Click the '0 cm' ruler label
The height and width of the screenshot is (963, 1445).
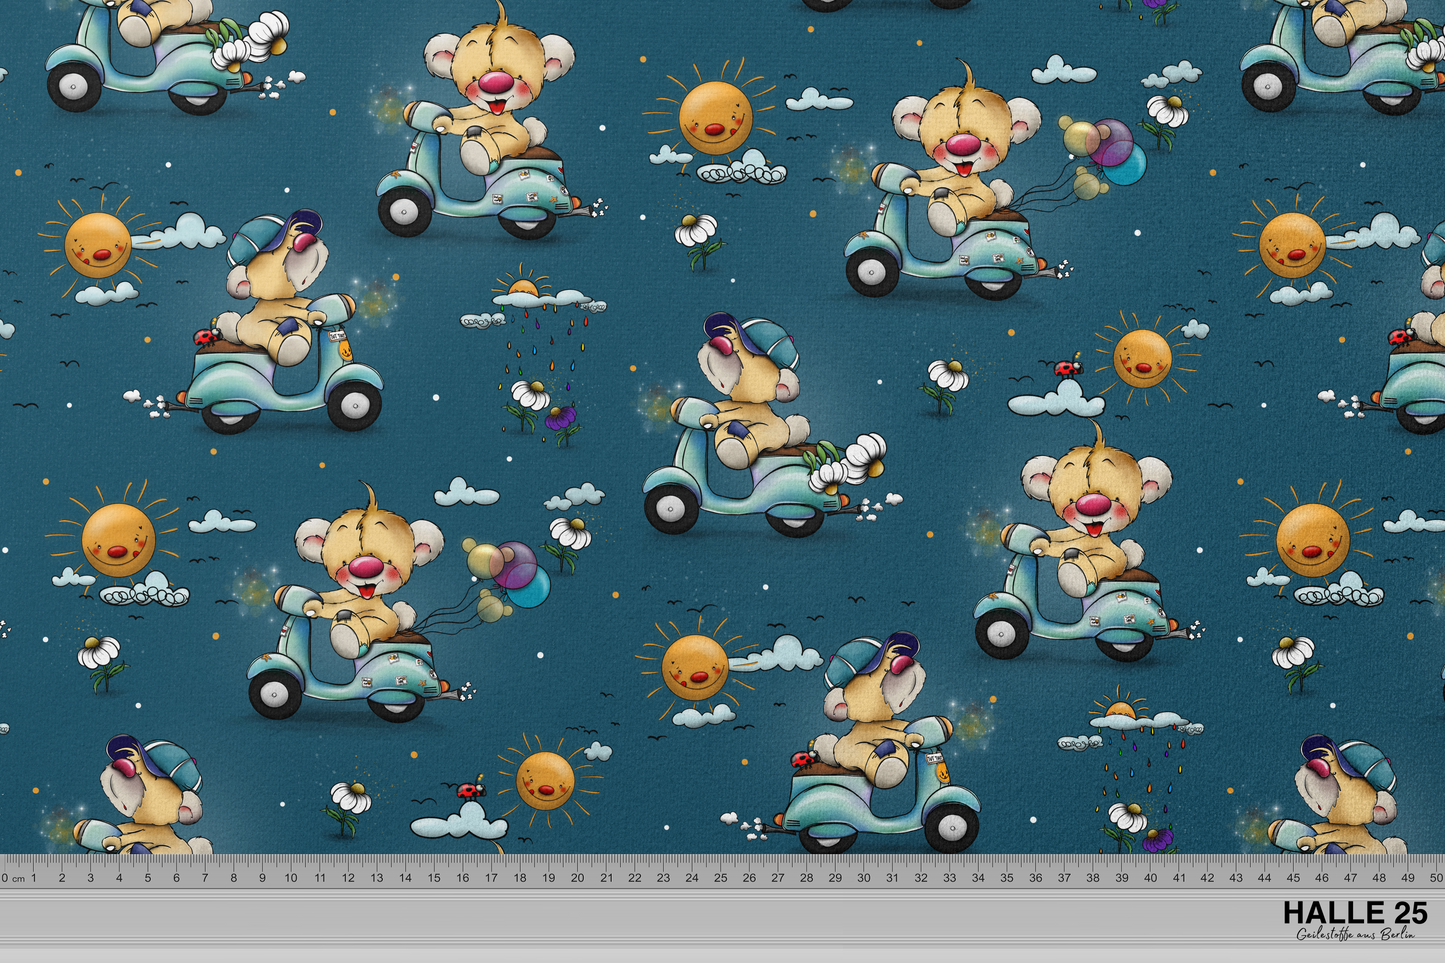[13, 878]
